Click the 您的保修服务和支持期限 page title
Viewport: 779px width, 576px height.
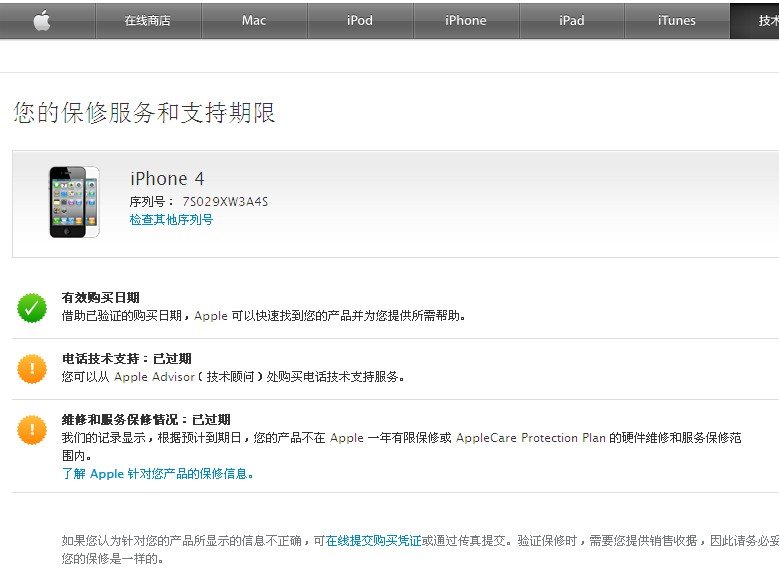click(144, 113)
